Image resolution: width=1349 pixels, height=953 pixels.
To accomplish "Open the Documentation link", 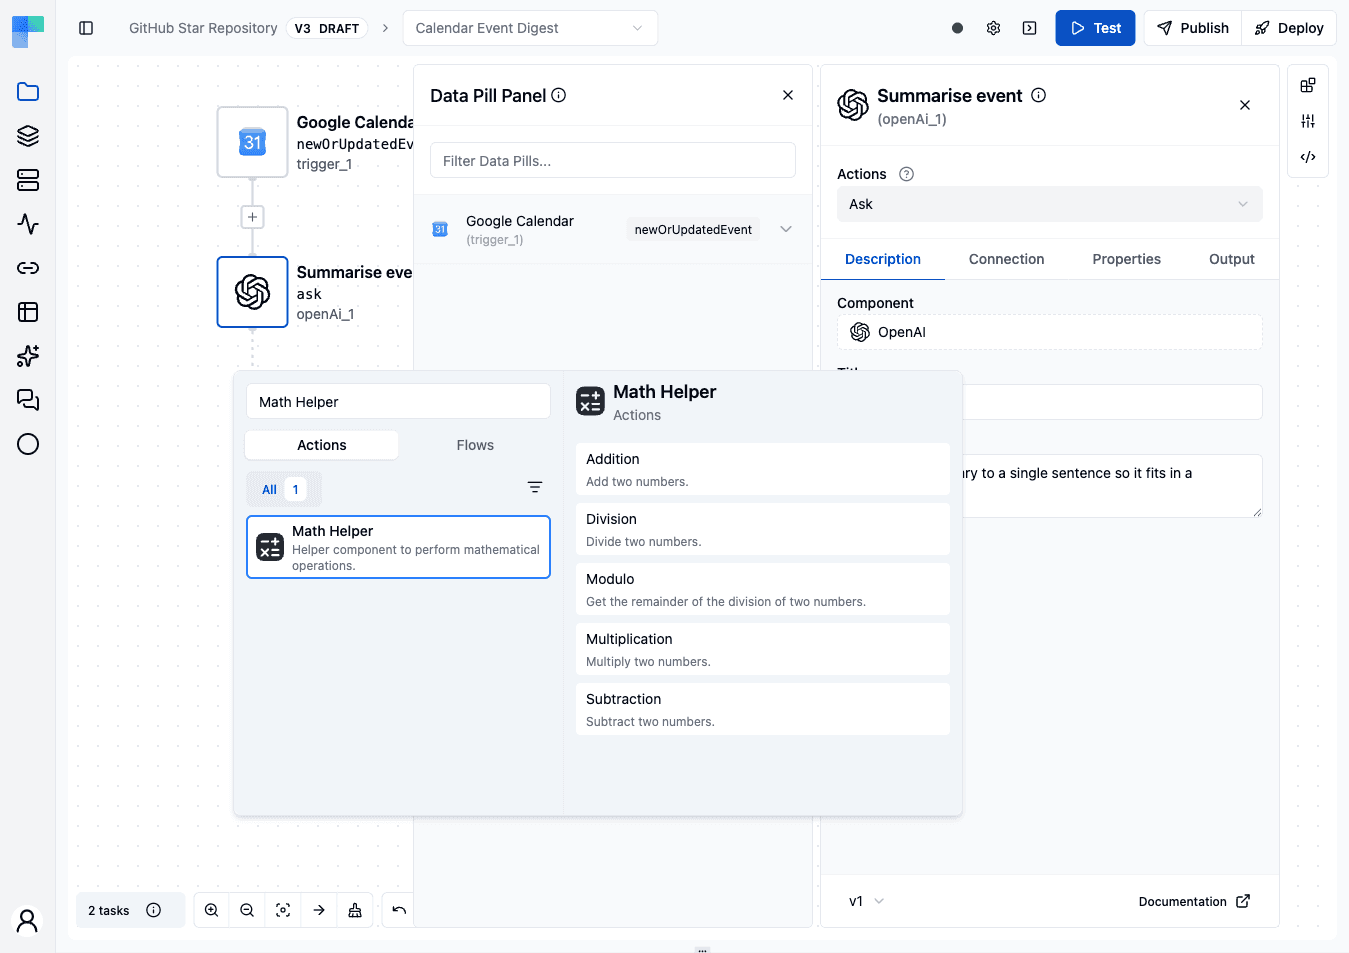I will (x=1194, y=901).
